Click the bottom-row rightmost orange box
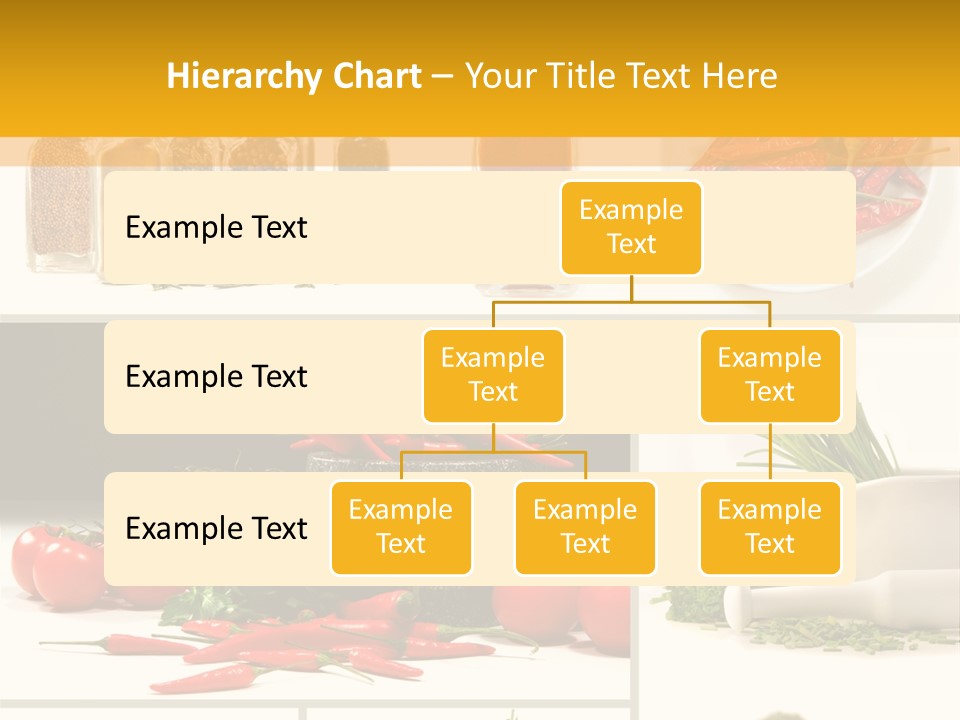The height and width of the screenshot is (720, 960). [770, 527]
